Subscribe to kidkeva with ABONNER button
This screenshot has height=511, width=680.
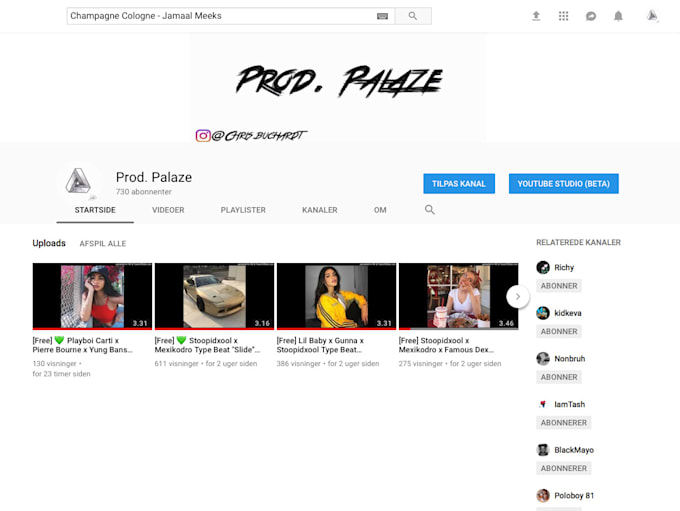point(559,331)
